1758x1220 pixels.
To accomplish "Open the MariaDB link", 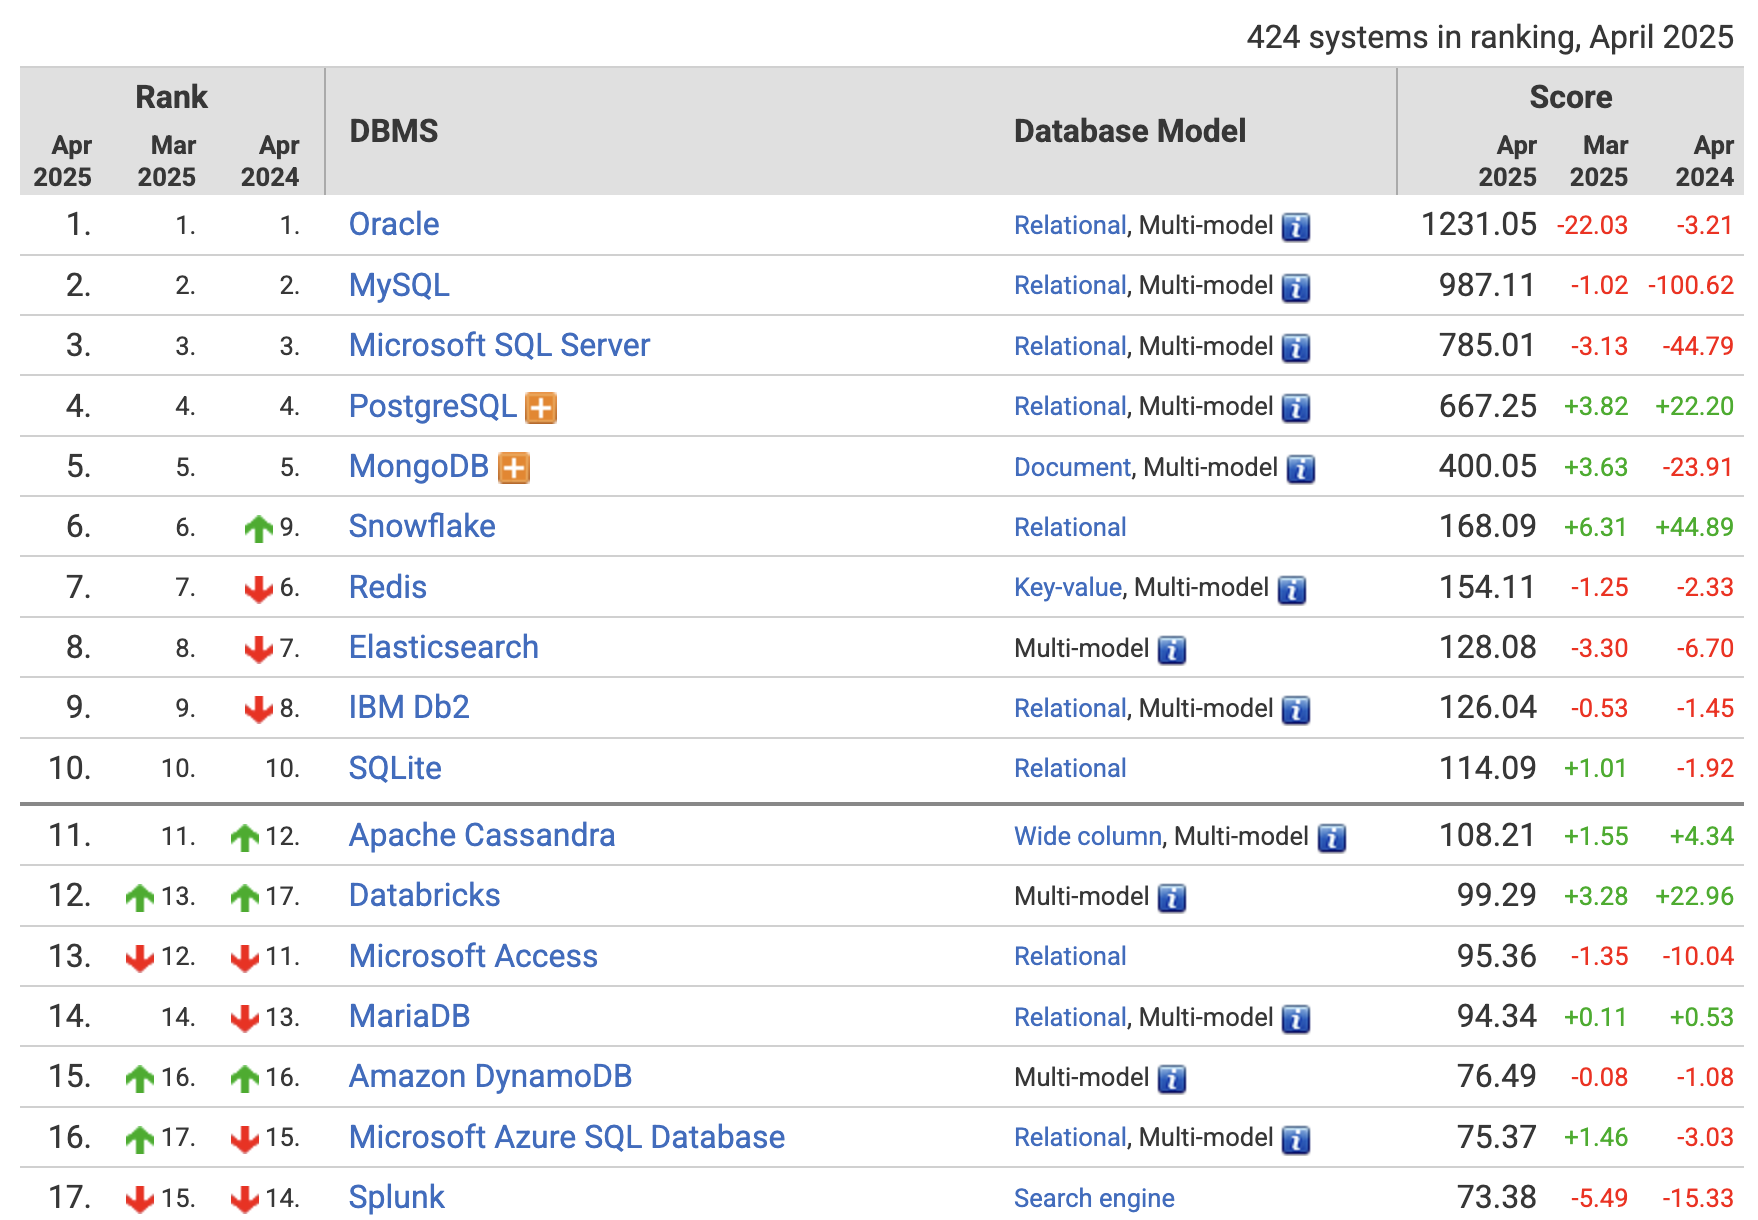I will (x=410, y=1016).
